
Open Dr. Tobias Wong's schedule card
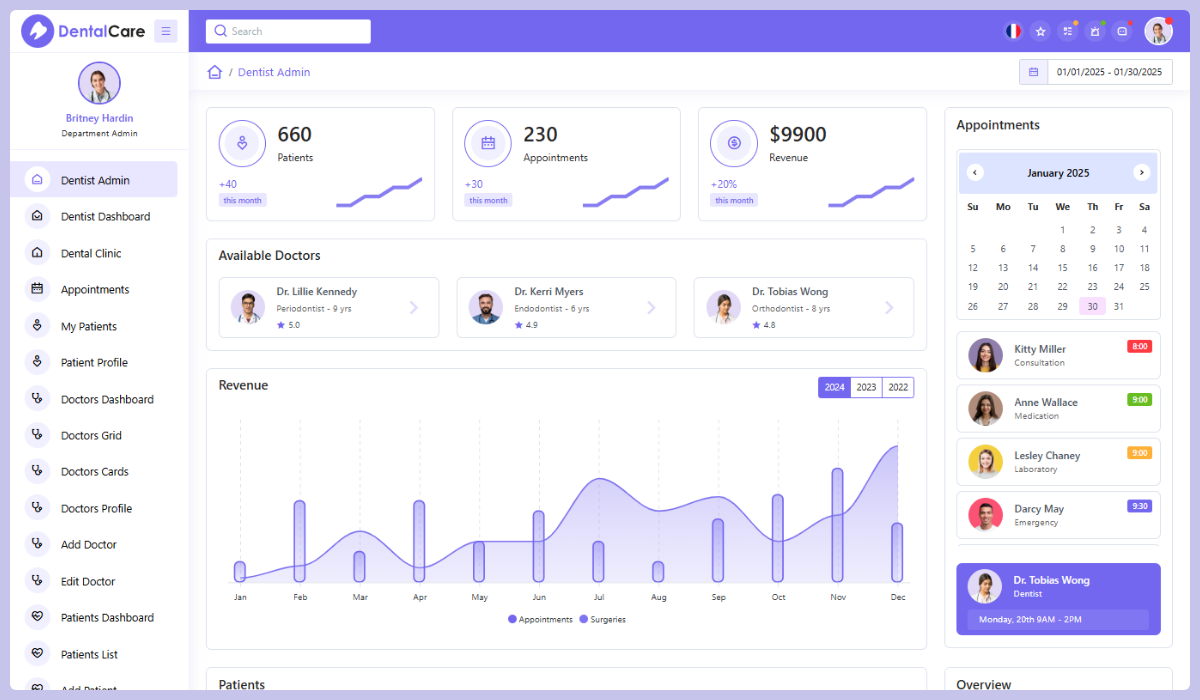click(x=1057, y=598)
